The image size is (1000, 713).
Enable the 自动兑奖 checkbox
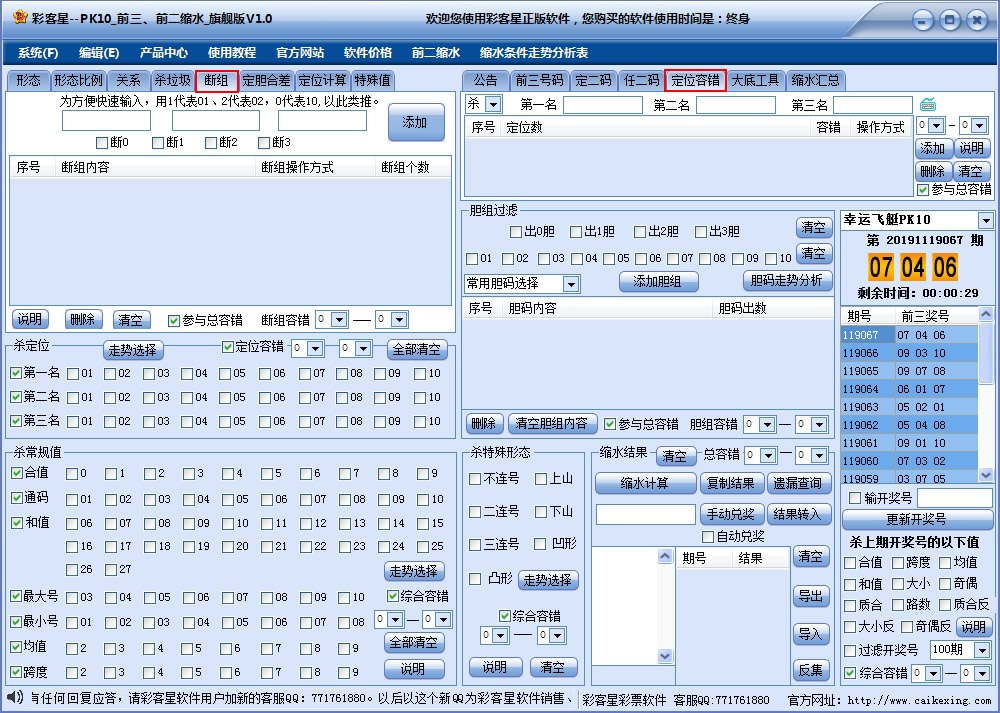[x=706, y=537]
